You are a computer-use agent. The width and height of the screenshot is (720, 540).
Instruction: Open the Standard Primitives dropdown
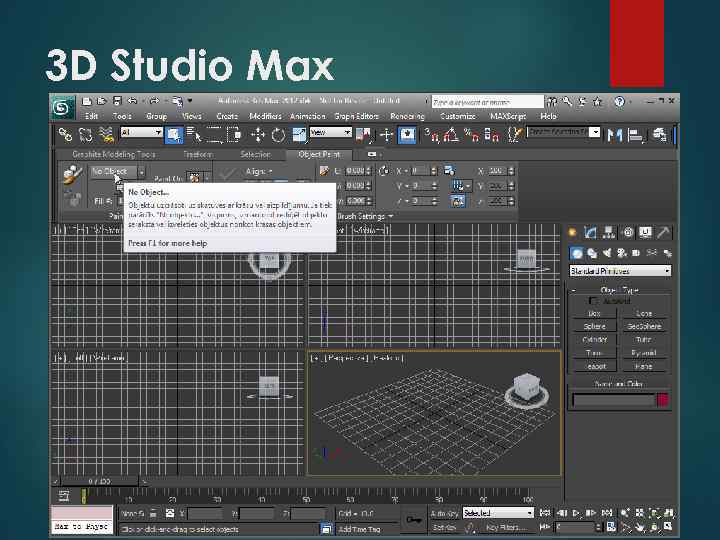tap(620, 271)
